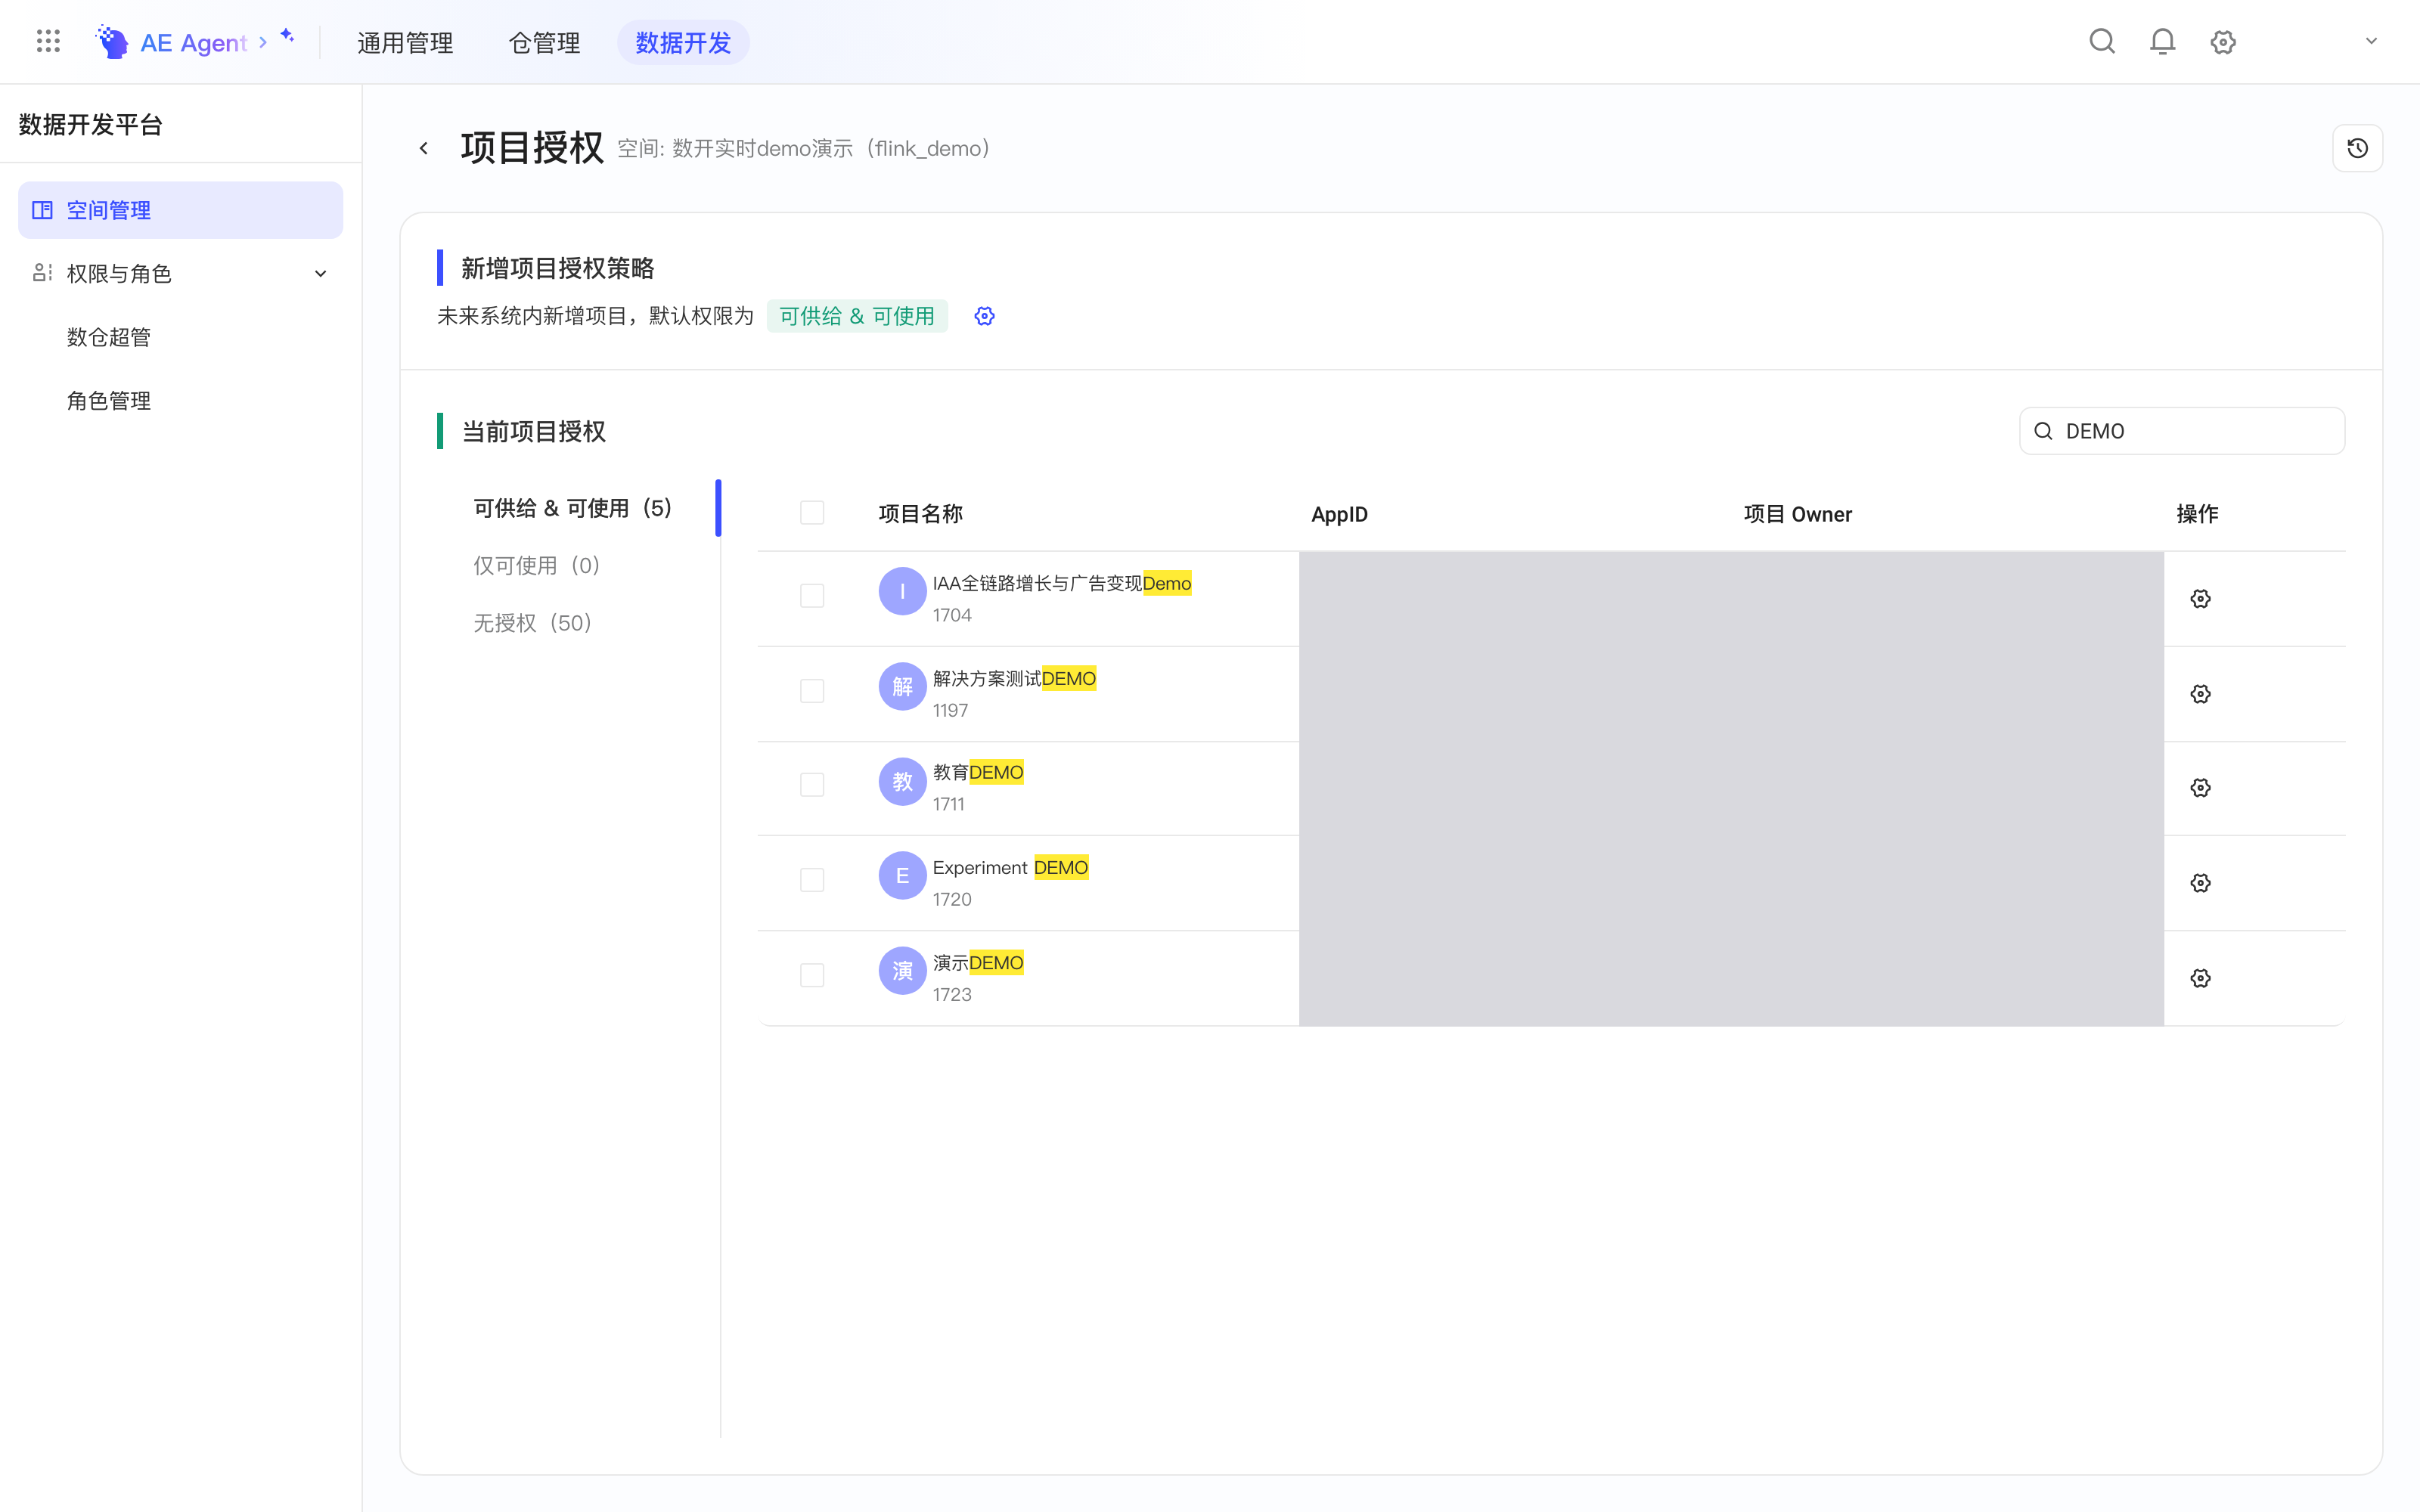The height and width of the screenshot is (1512, 2420).
Task: Click the AppID column header
Action: tap(1339, 514)
